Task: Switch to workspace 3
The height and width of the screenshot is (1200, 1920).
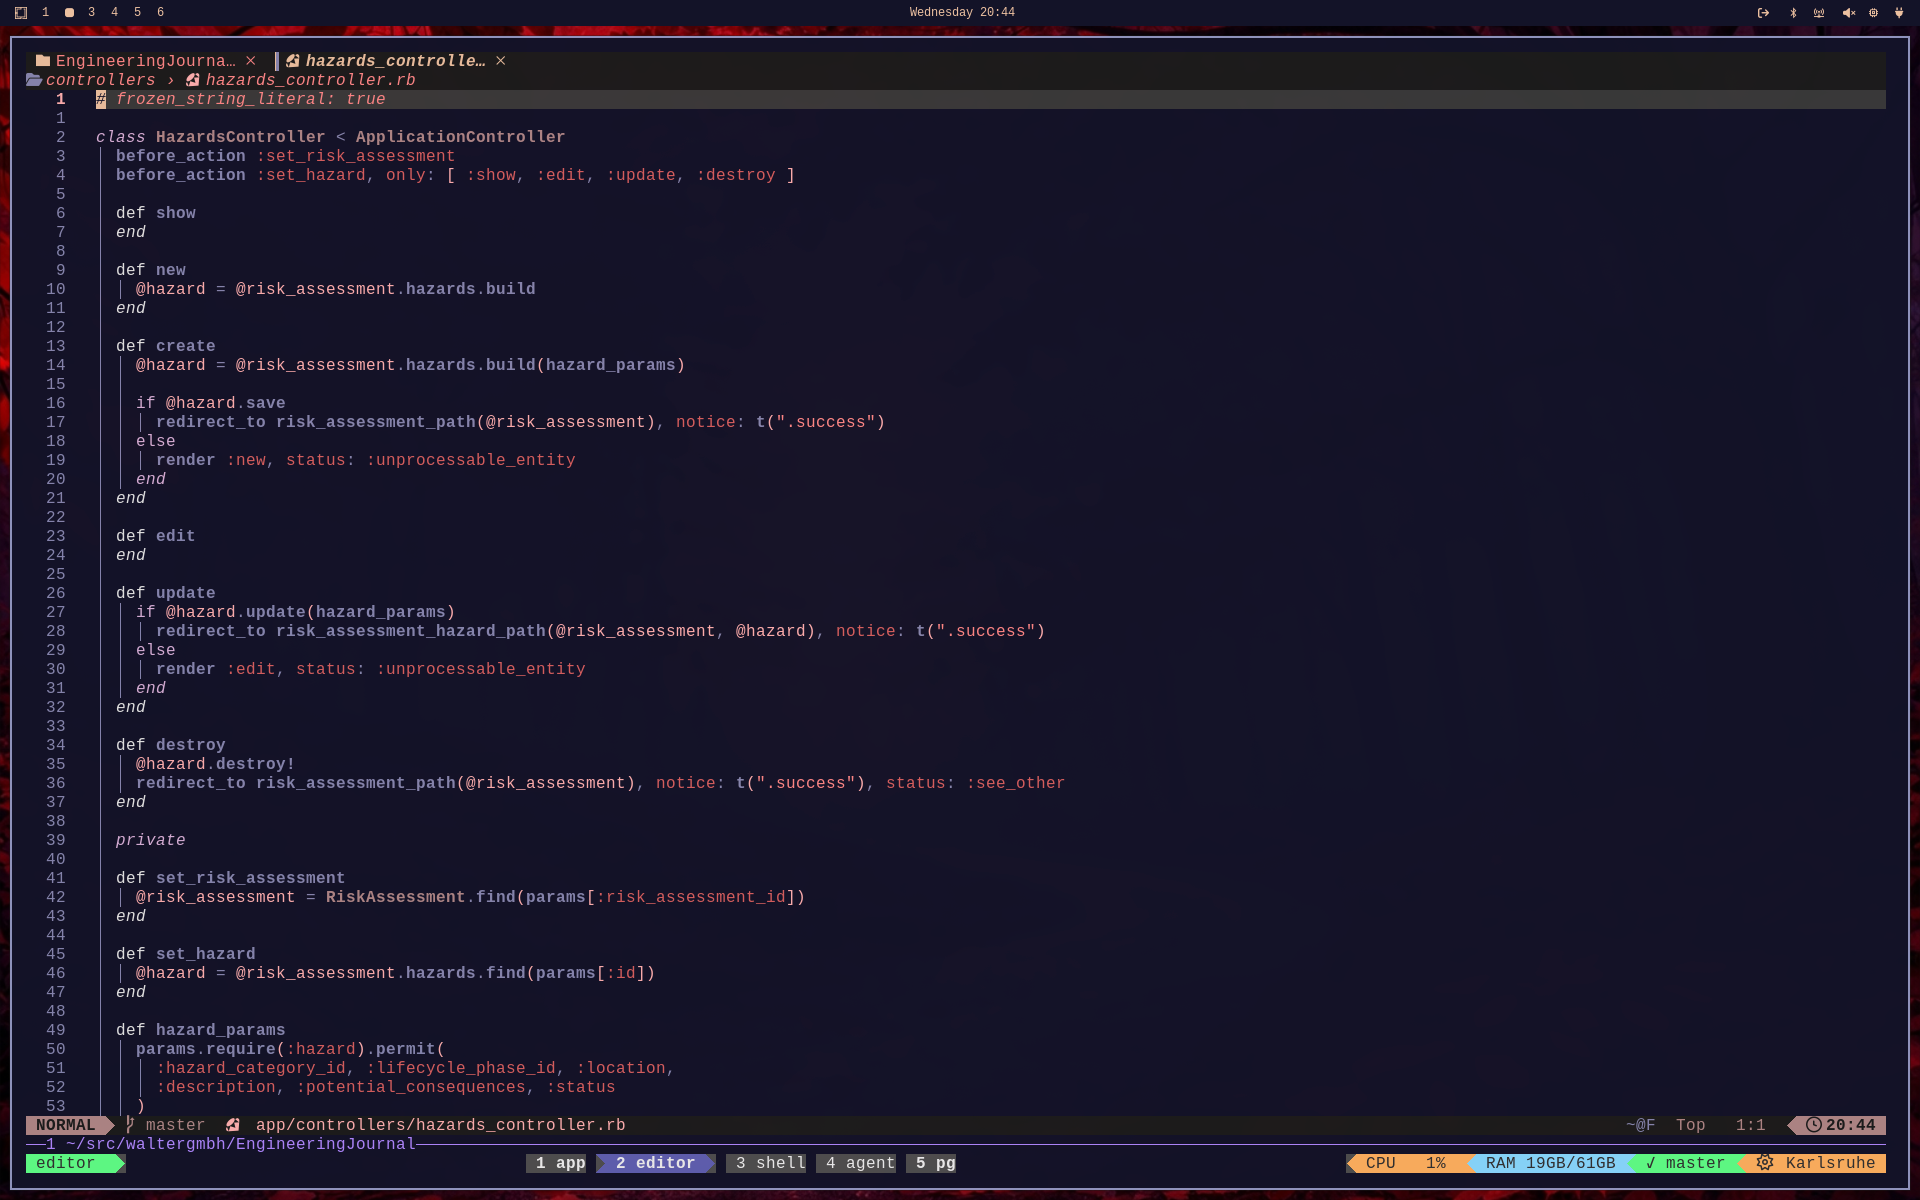Action: [x=91, y=13]
